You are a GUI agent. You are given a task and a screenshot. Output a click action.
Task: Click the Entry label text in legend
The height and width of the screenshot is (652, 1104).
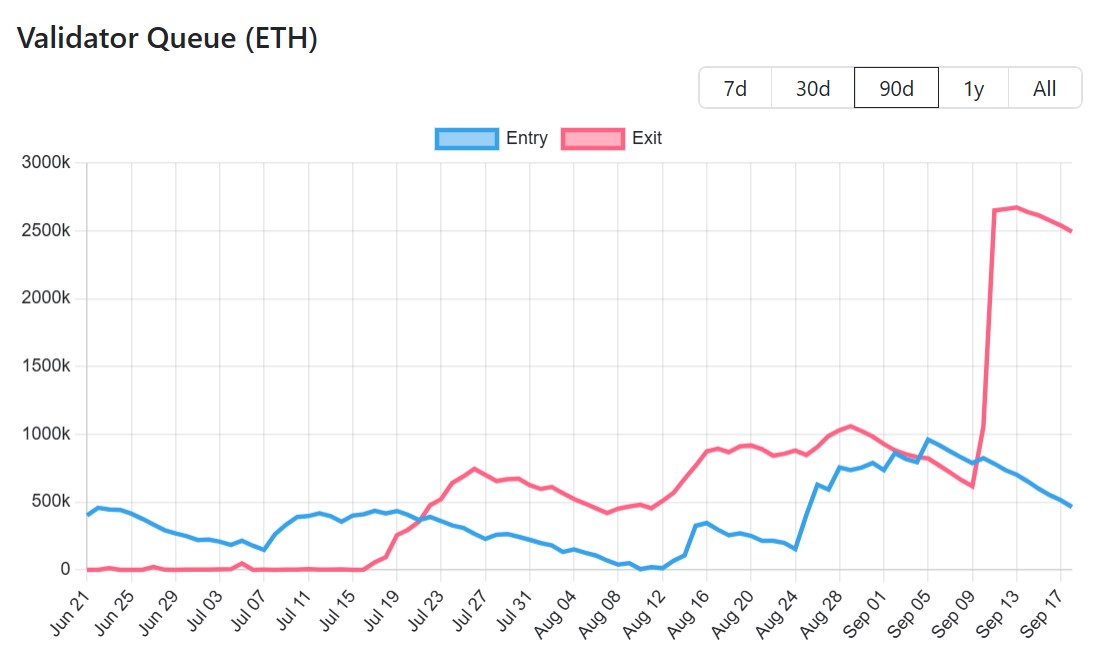(528, 138)
